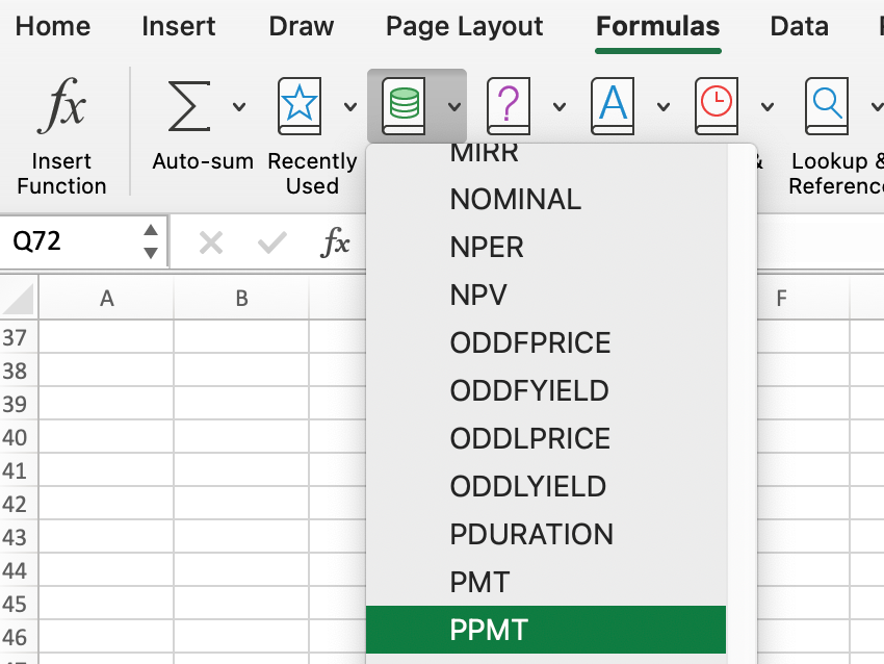Viewport: 884px width, 664px height.
Task: Open the Logical functions question mark icon
Action: click(x=508, y=106)
